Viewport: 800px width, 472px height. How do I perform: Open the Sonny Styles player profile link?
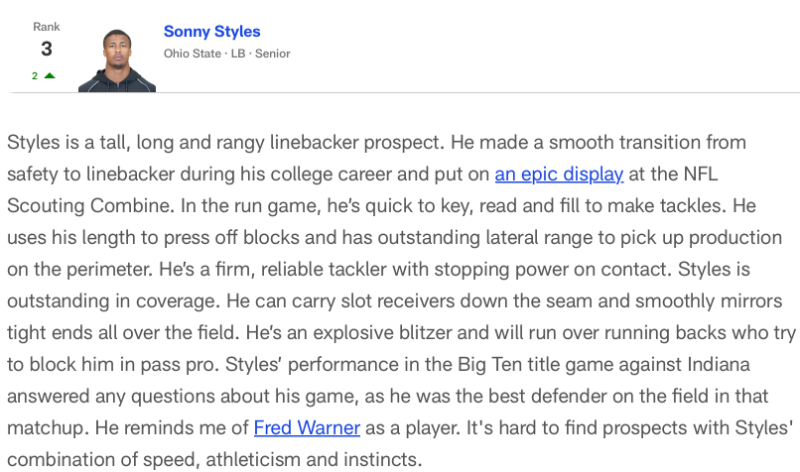212,32
